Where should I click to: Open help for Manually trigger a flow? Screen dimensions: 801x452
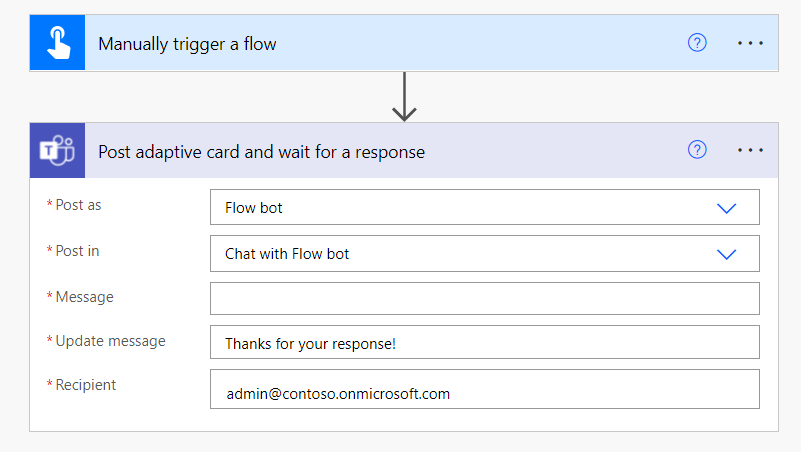tap(697, 43)
